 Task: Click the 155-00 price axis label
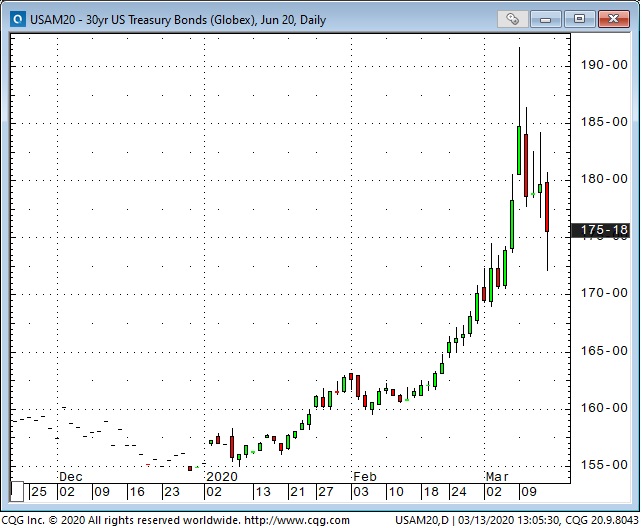pyautogui.click(x=604, y=465)
